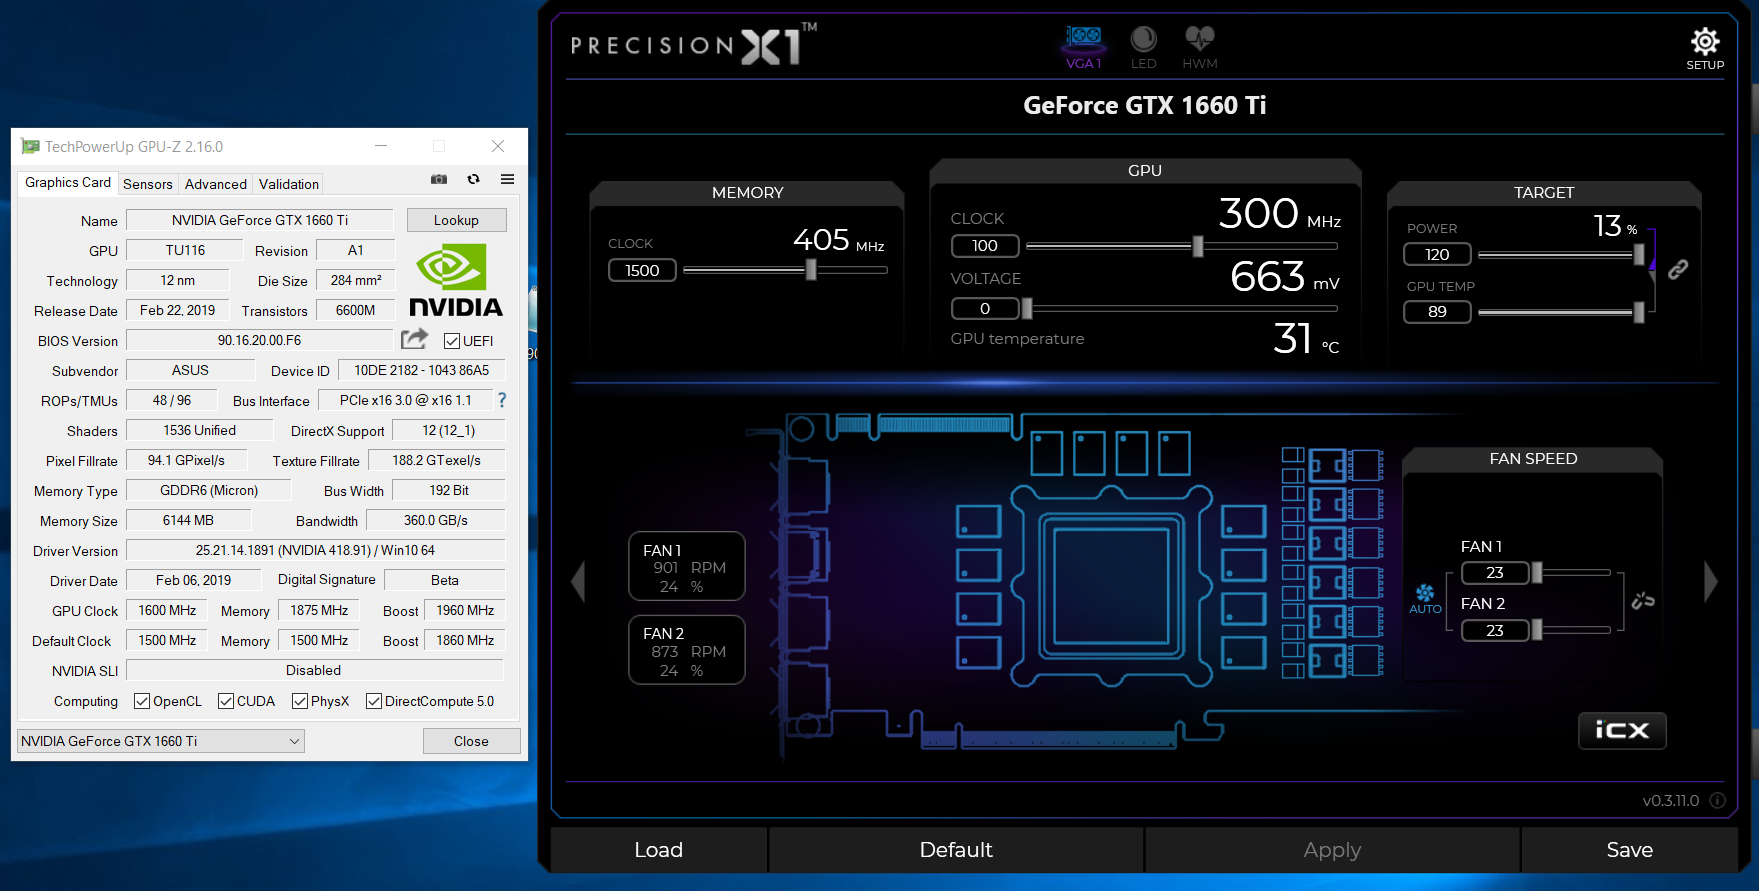
Task: Click the fan speed link icon
Action: (1642, 600)
